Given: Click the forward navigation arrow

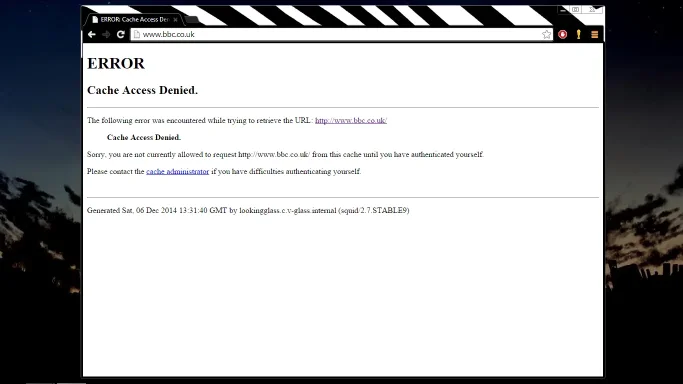Looking at the screenshot, I should point(106,34).
